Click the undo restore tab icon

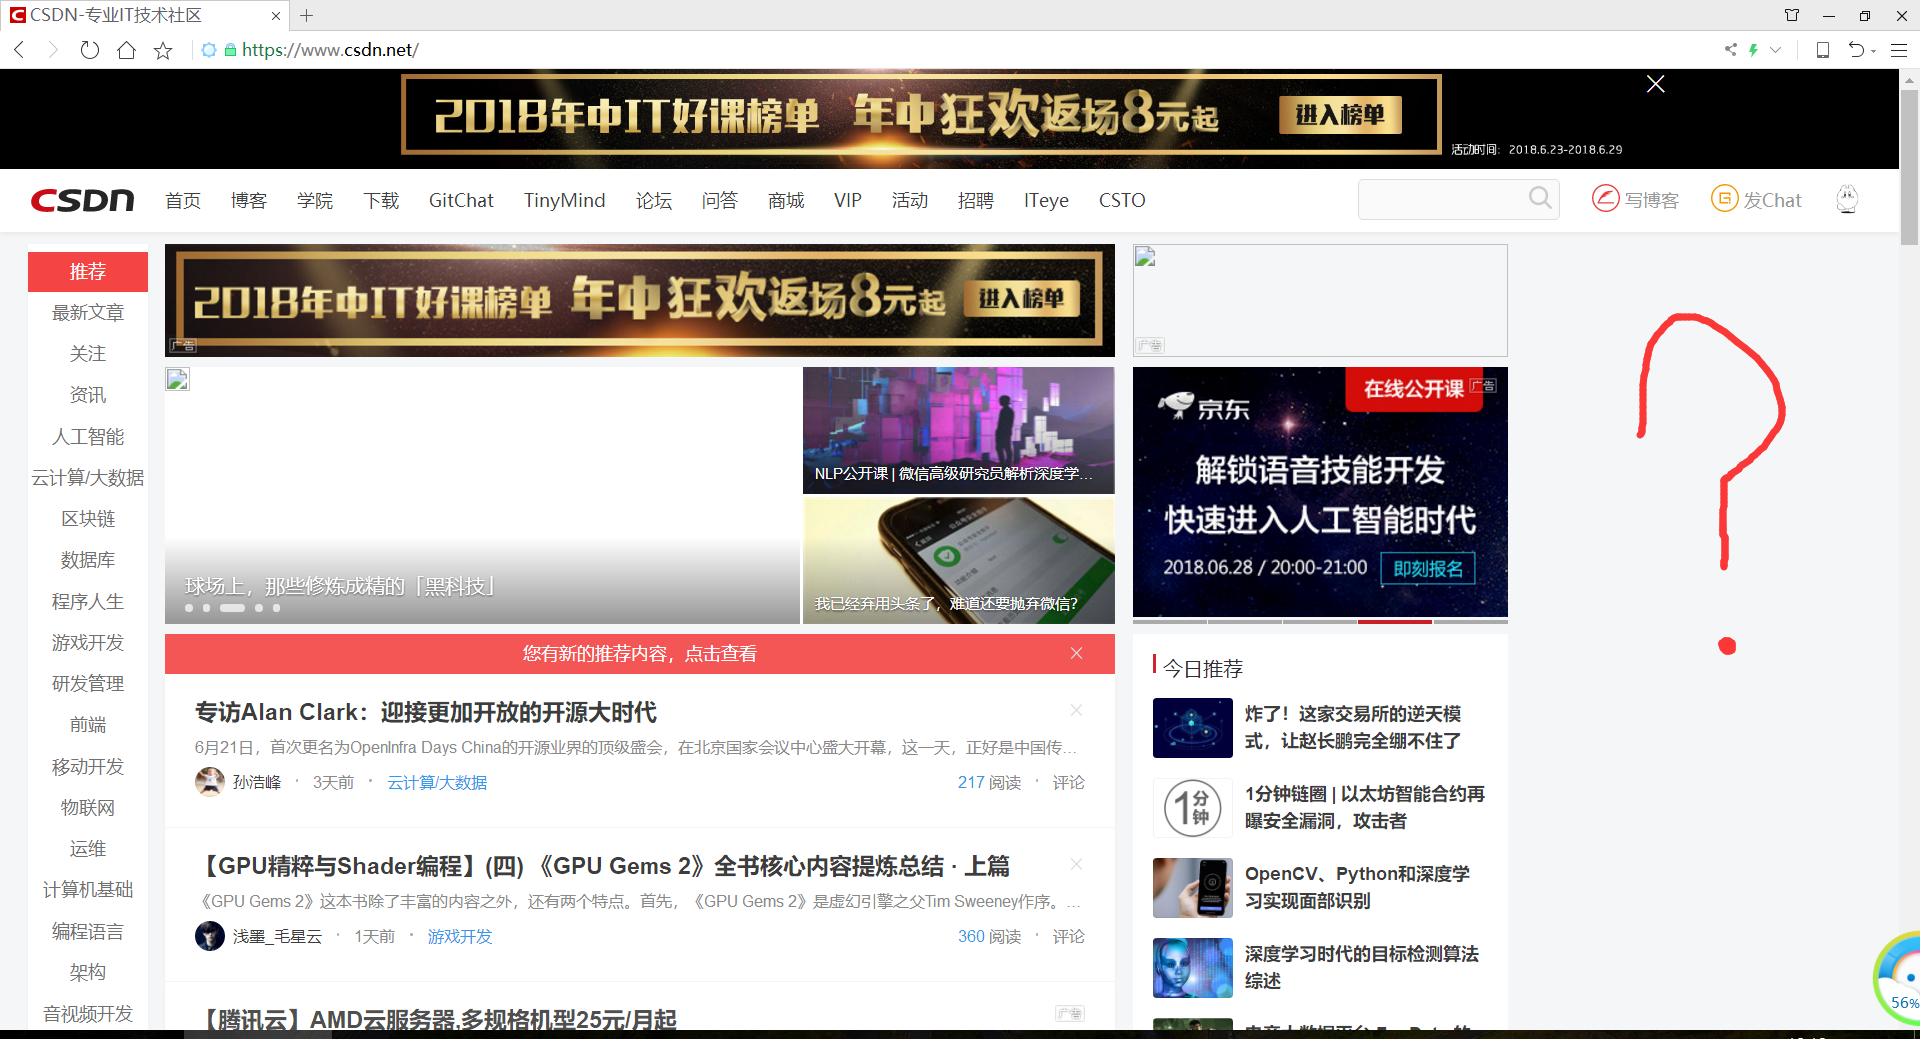click(1857, 50)
